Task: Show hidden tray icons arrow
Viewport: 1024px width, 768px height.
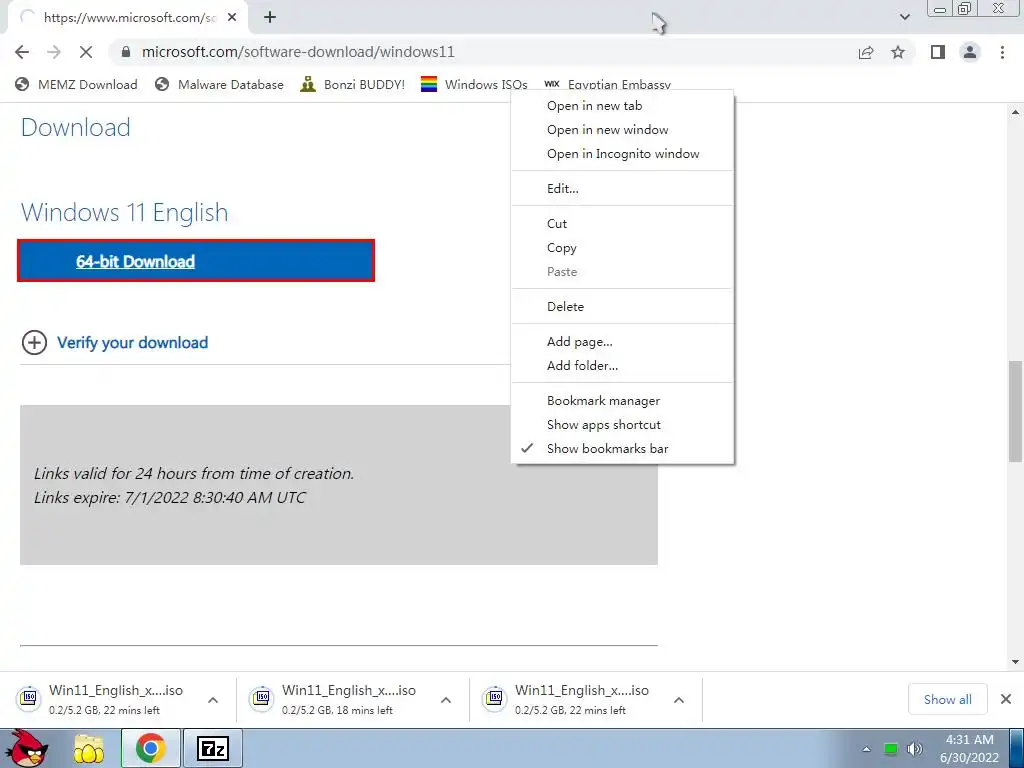Action: (867, 749)
